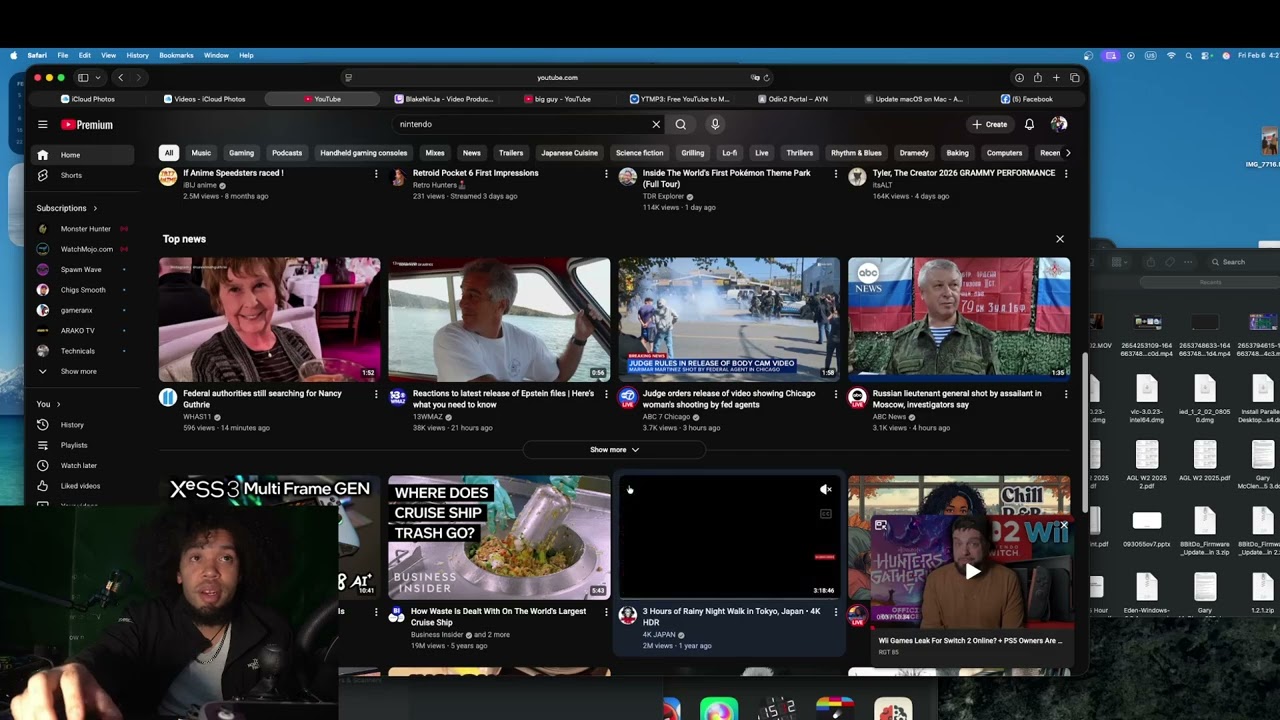Show next filter chips with arrow
The width and height of the screenshot is (1280, 720).
coord(1068,153)
